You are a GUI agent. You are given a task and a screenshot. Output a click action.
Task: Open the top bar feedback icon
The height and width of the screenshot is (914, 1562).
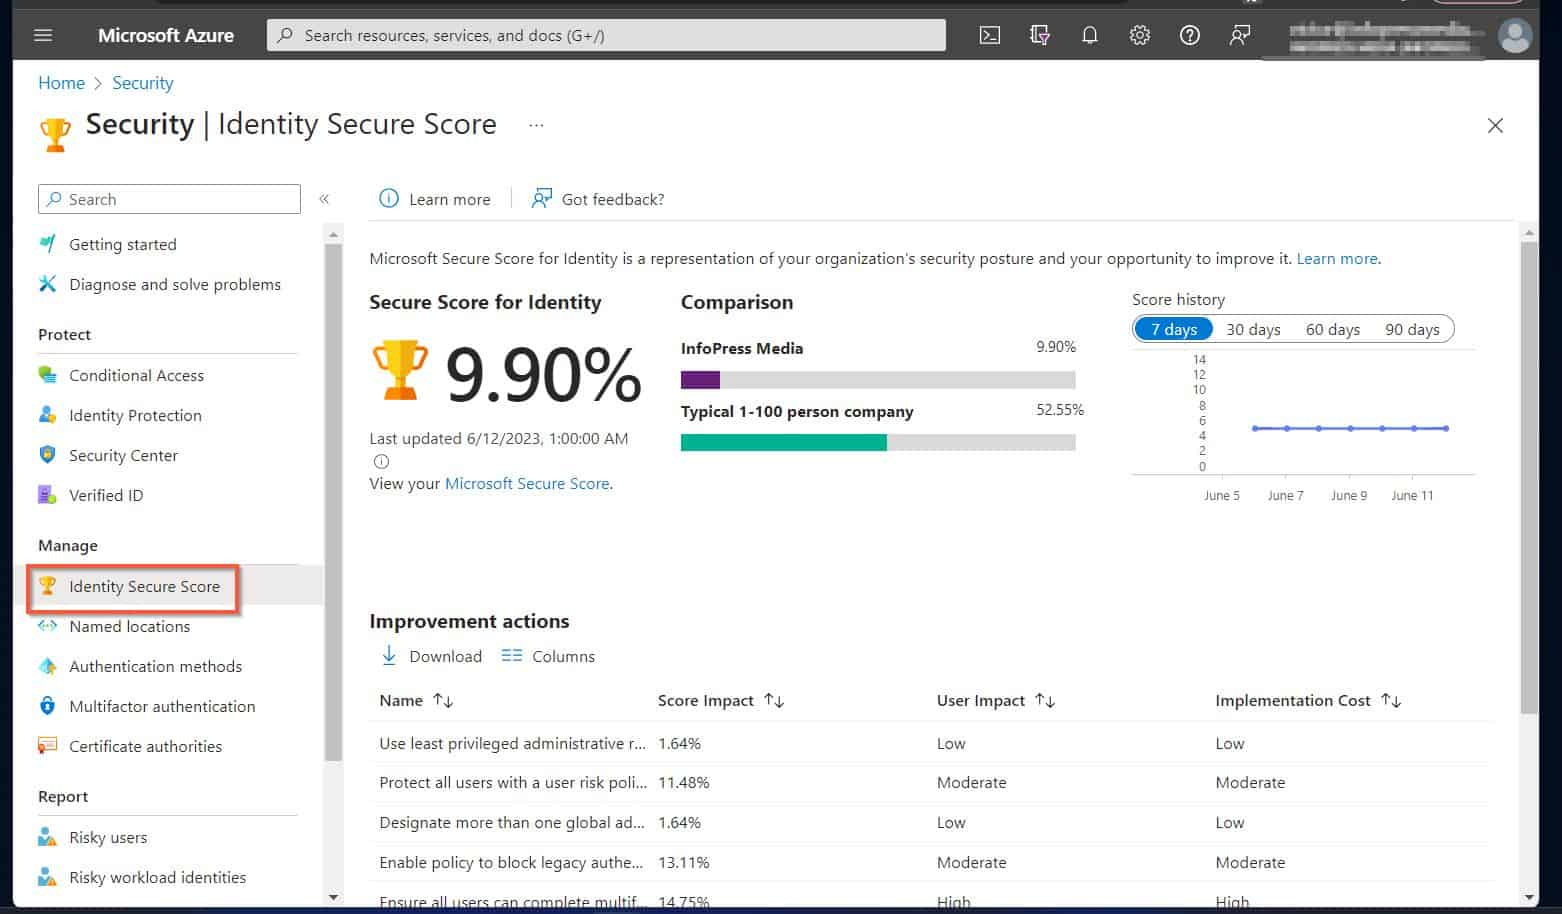1240,35
